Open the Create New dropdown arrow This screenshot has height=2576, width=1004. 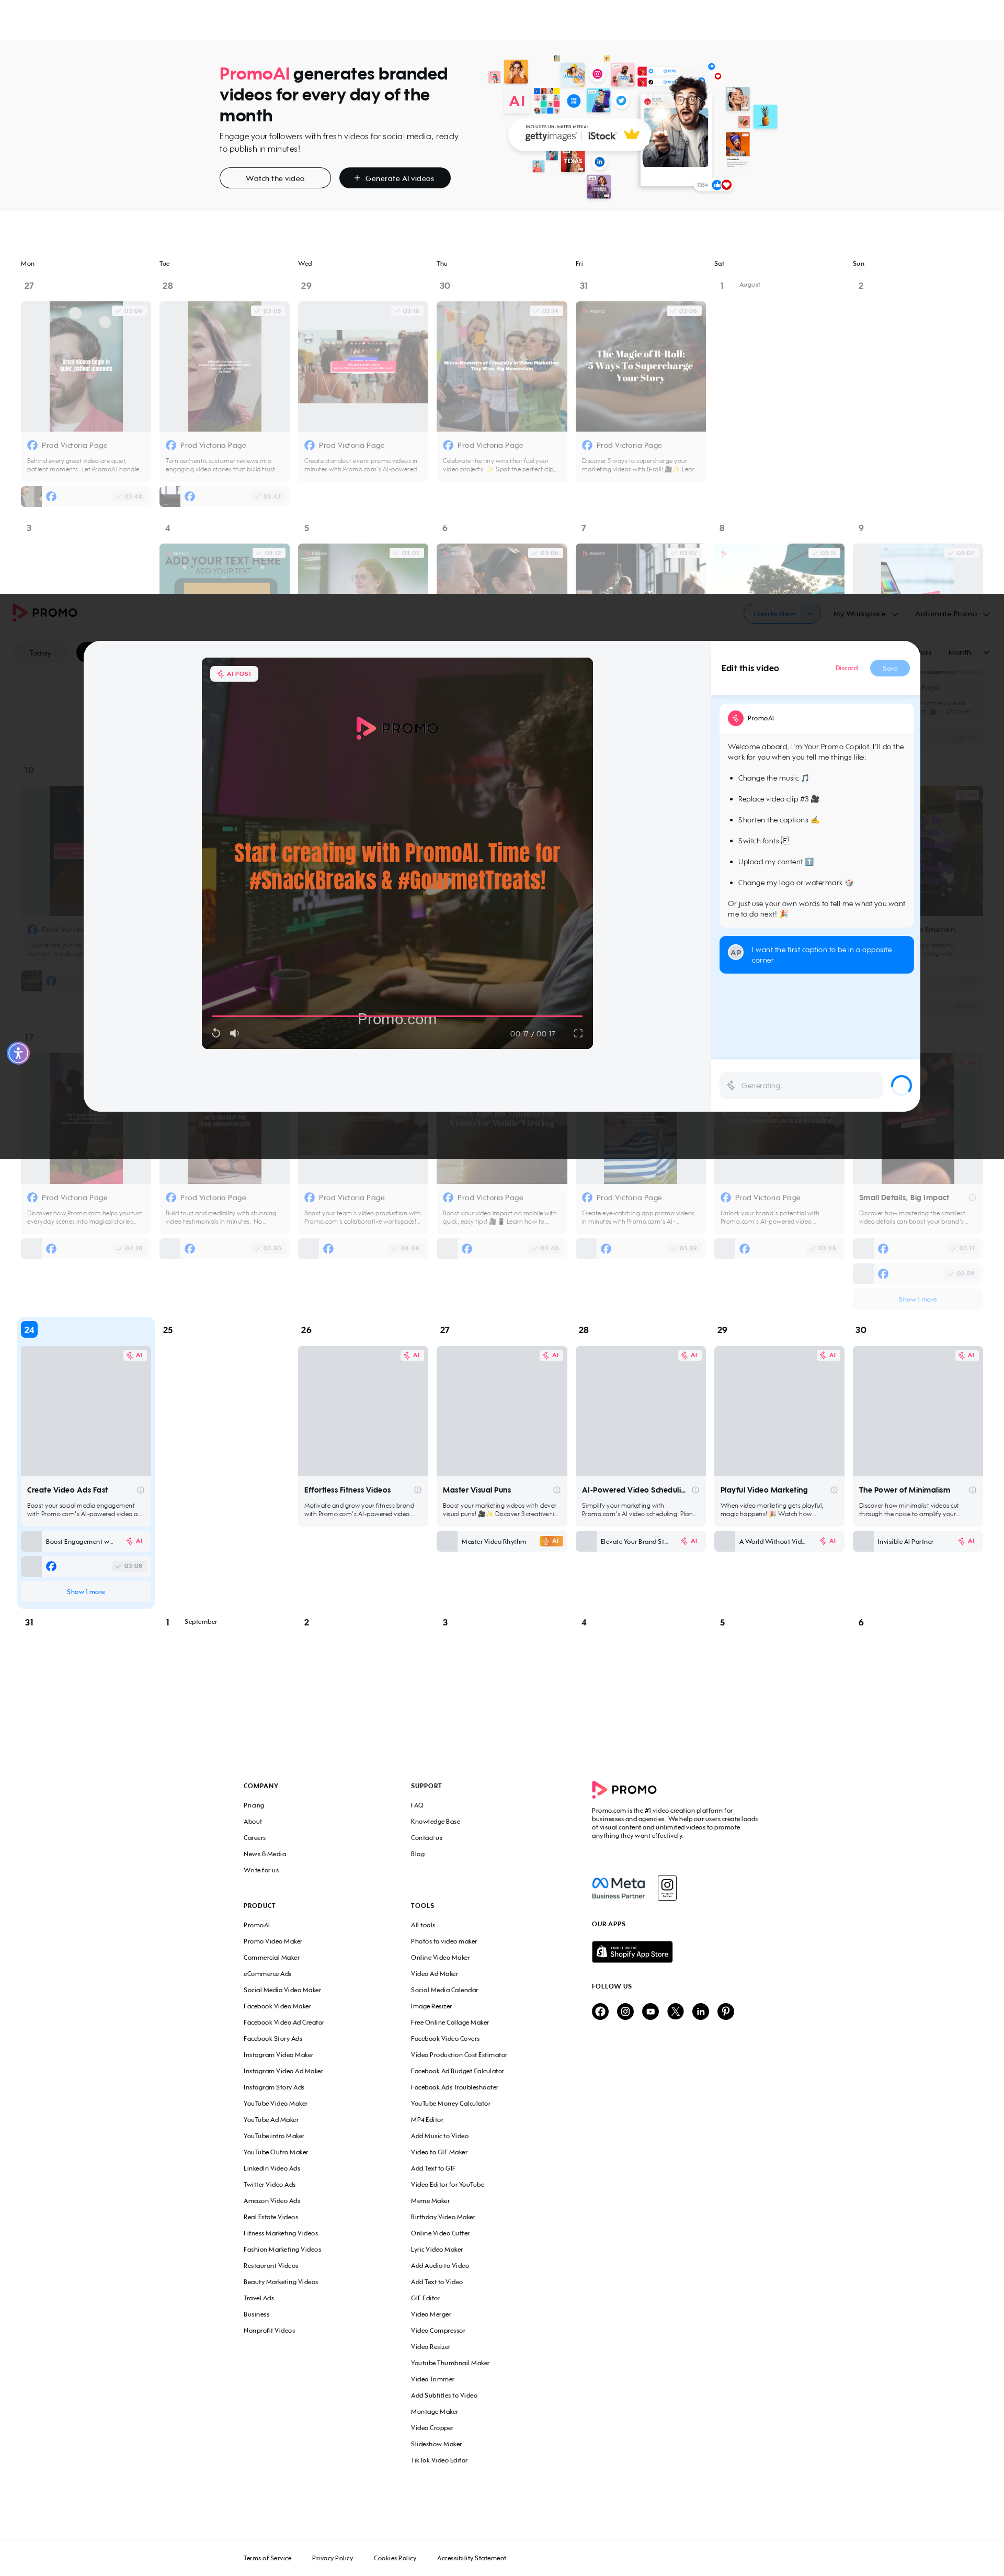pyautogui.click(x=810, y=613)
